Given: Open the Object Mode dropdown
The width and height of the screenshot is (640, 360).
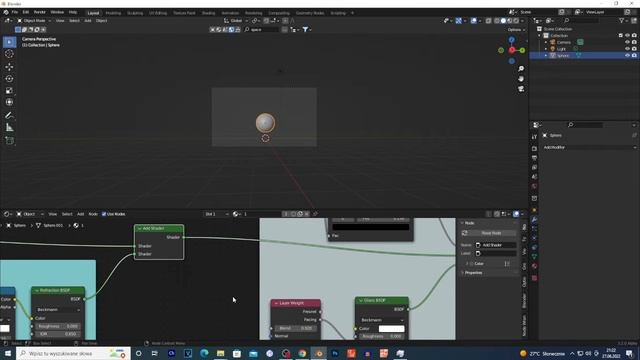Looking at the screenshot, I should click(34, 20).
